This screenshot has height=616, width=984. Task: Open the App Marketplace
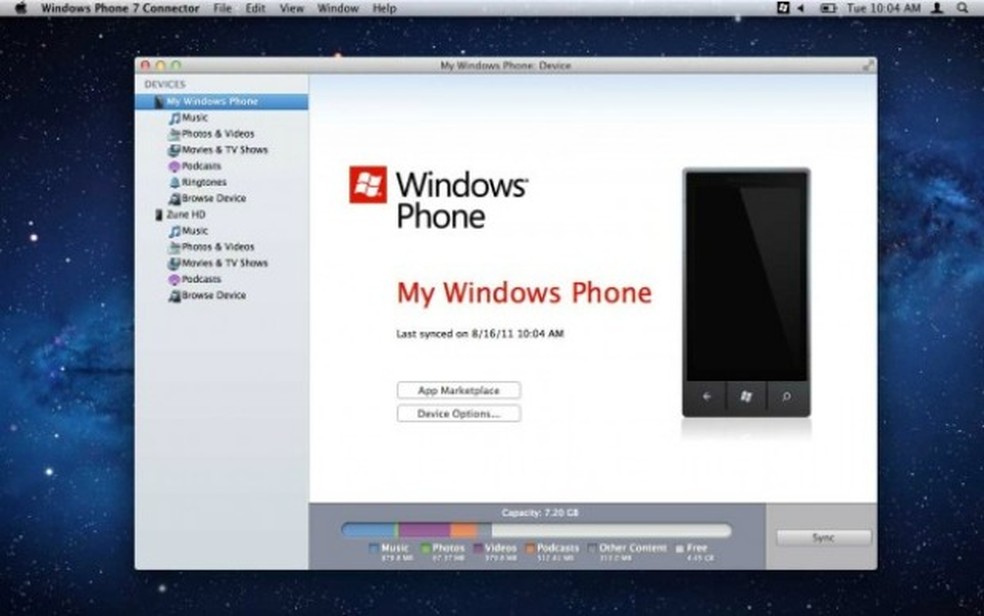(458, 390)
